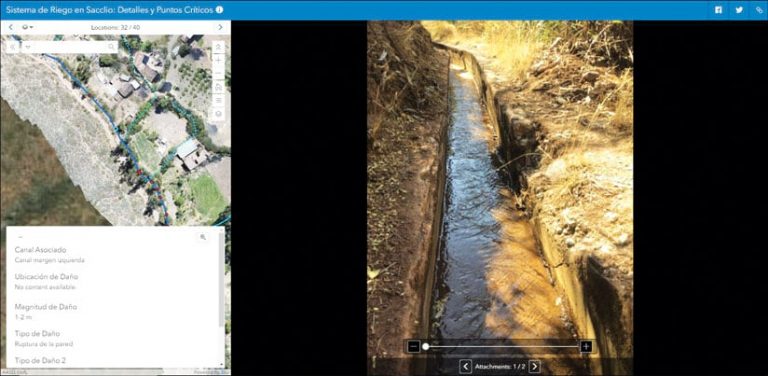Minimize the popup details panel
Viewport: 768px width, 376px height.
tap(20, 236)
